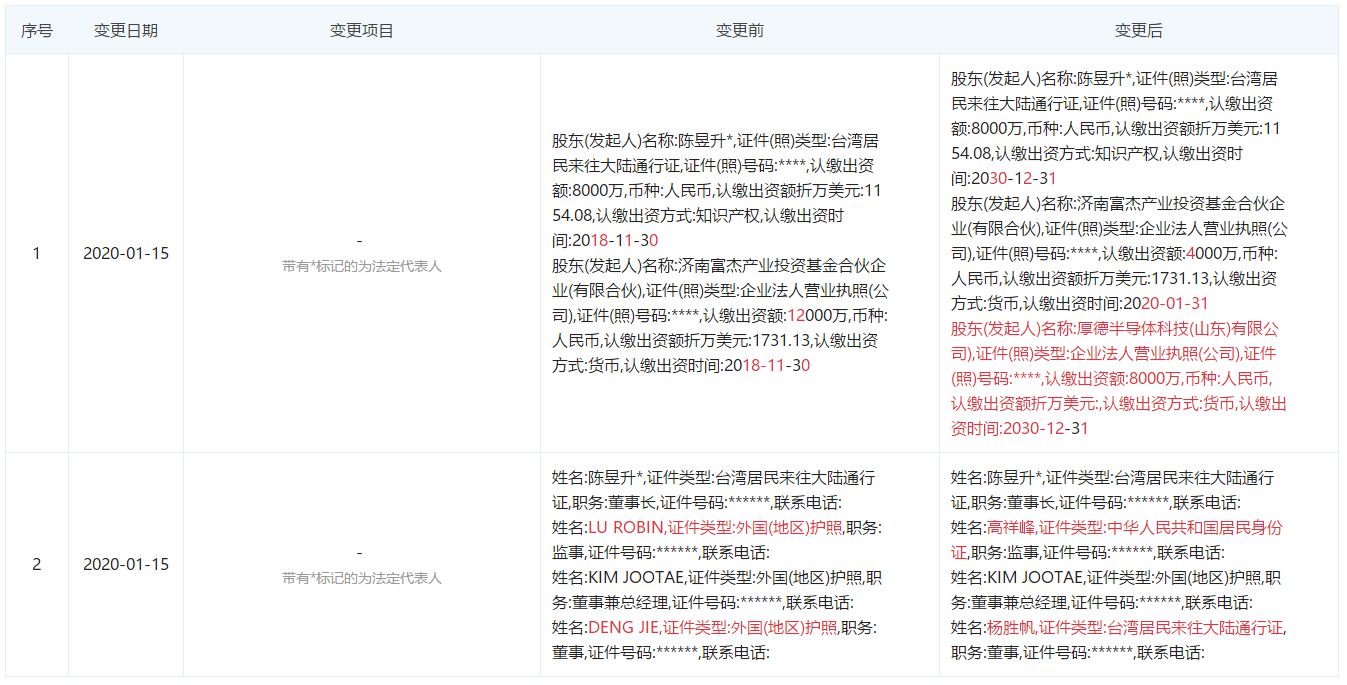Click the serial number 2 cell

37,564
